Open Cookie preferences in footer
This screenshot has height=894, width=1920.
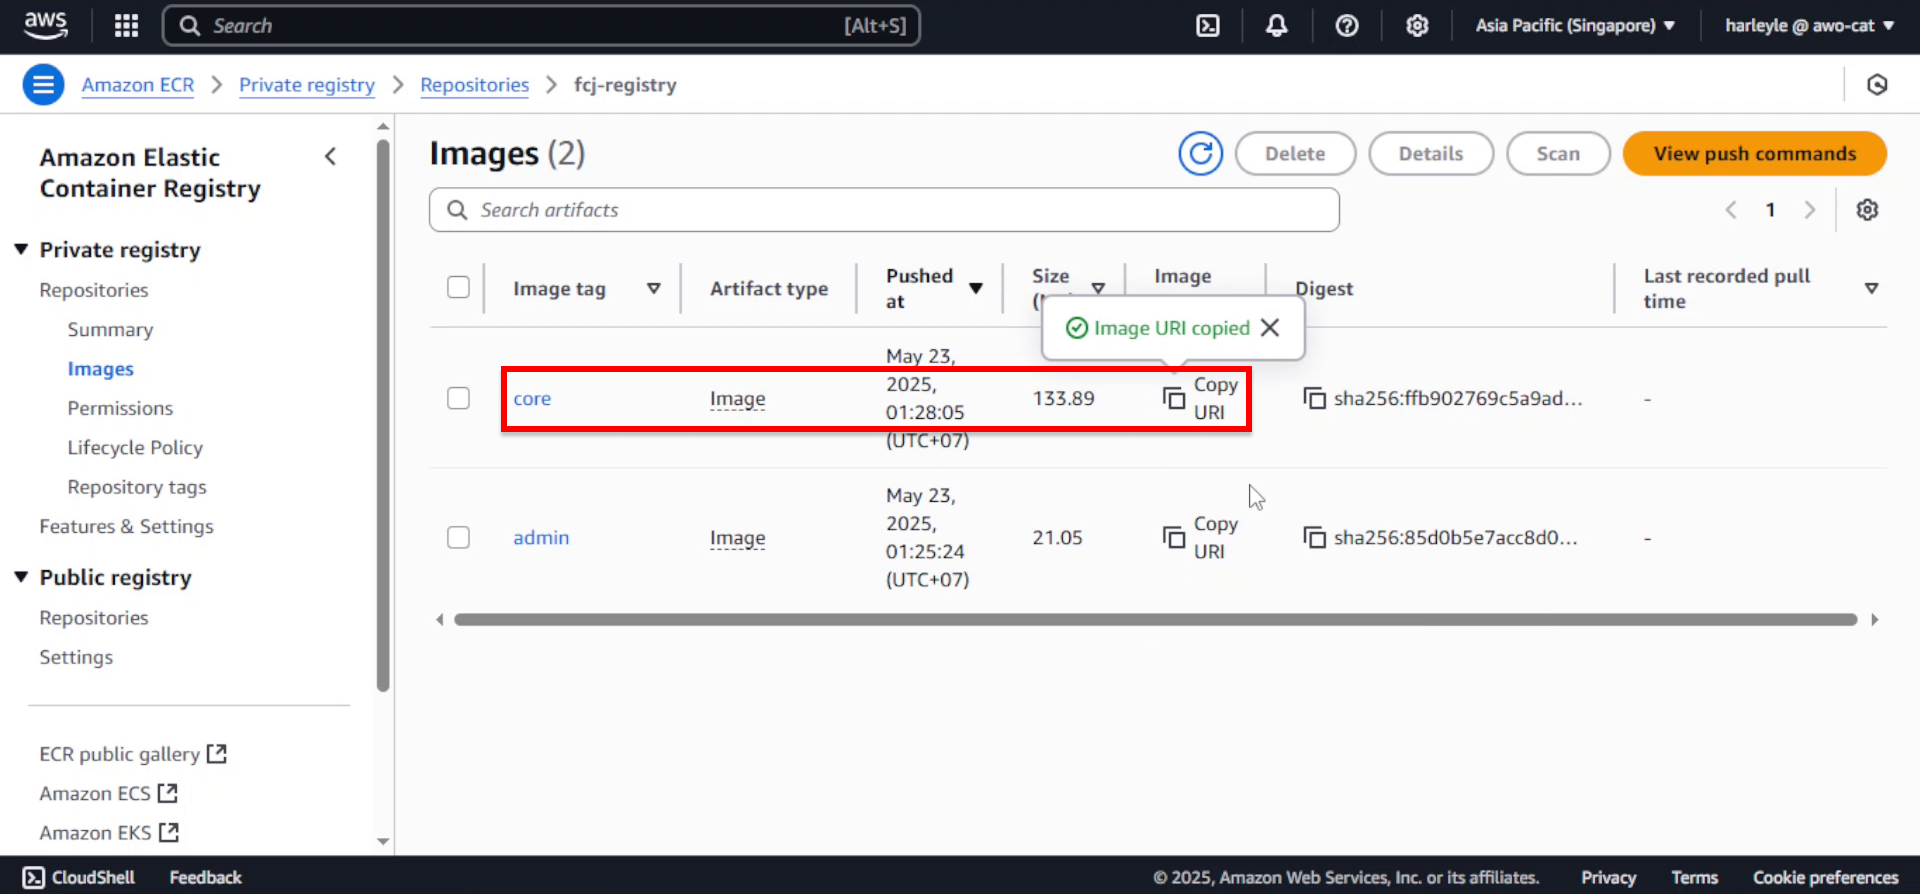(x=1825, y=877)
